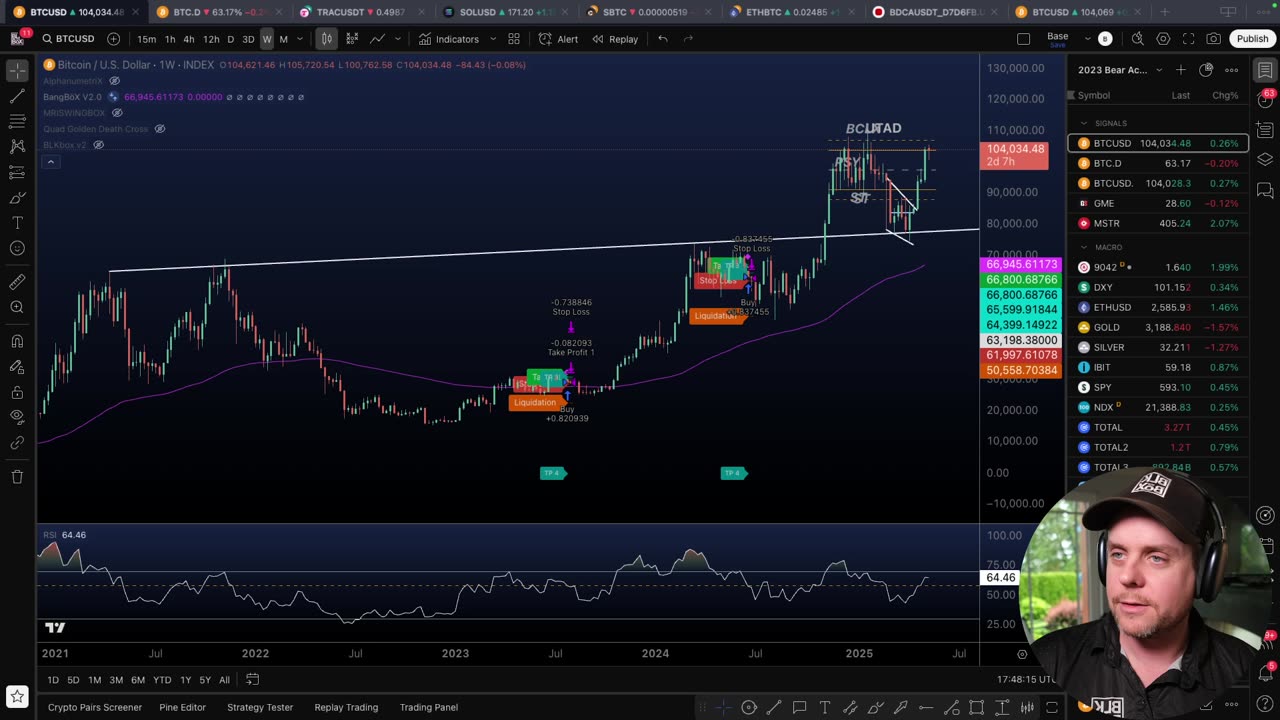Viewport: 1280px width, 720px height.
Task: Open the 2023 Bear Ac... watchlist dropdown
Action: point(1121,70)
